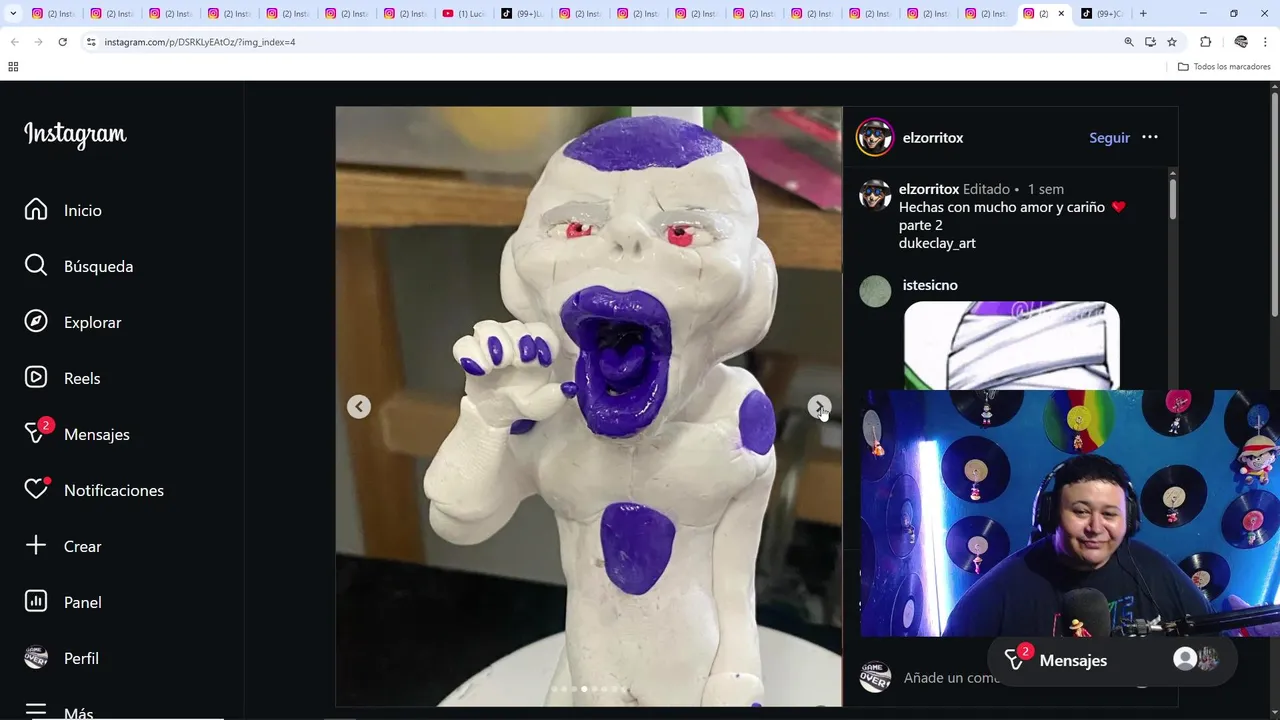Follow elzorritox with Seguir button
The image size is (1280, 720).
[x=1109, y=138]
